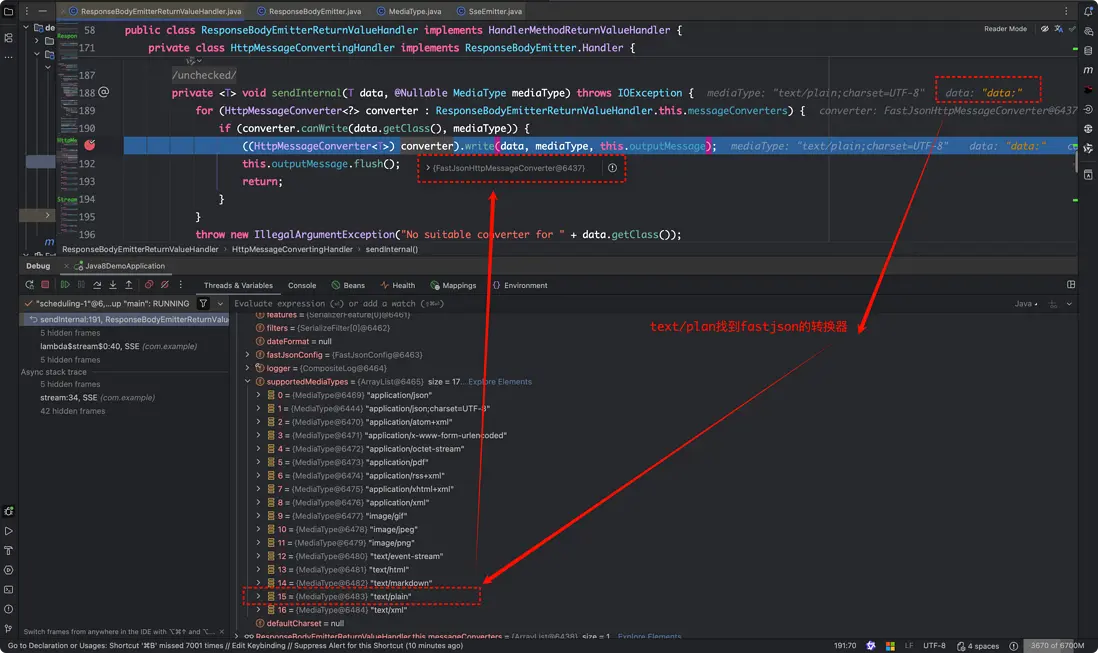This screenshot has height=653, width=1098.
Task: Resume program execution in the debug toolbar
Action: (x=65, y=285)
